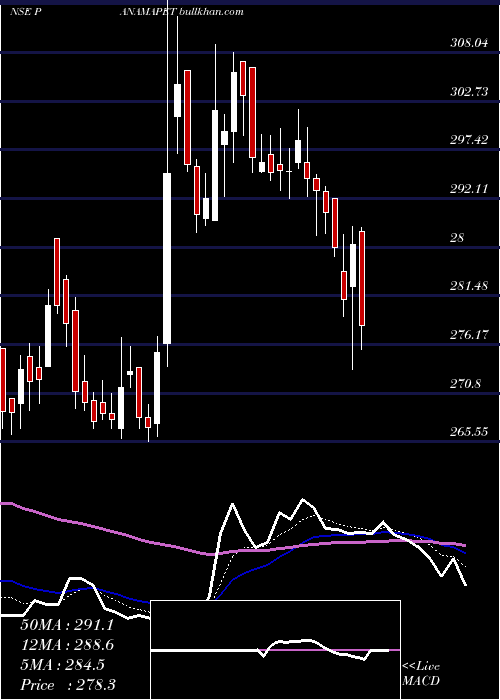The image size is (500, 700).
Task: Click inside the MACD inset chart
Action: click(275, 650)
